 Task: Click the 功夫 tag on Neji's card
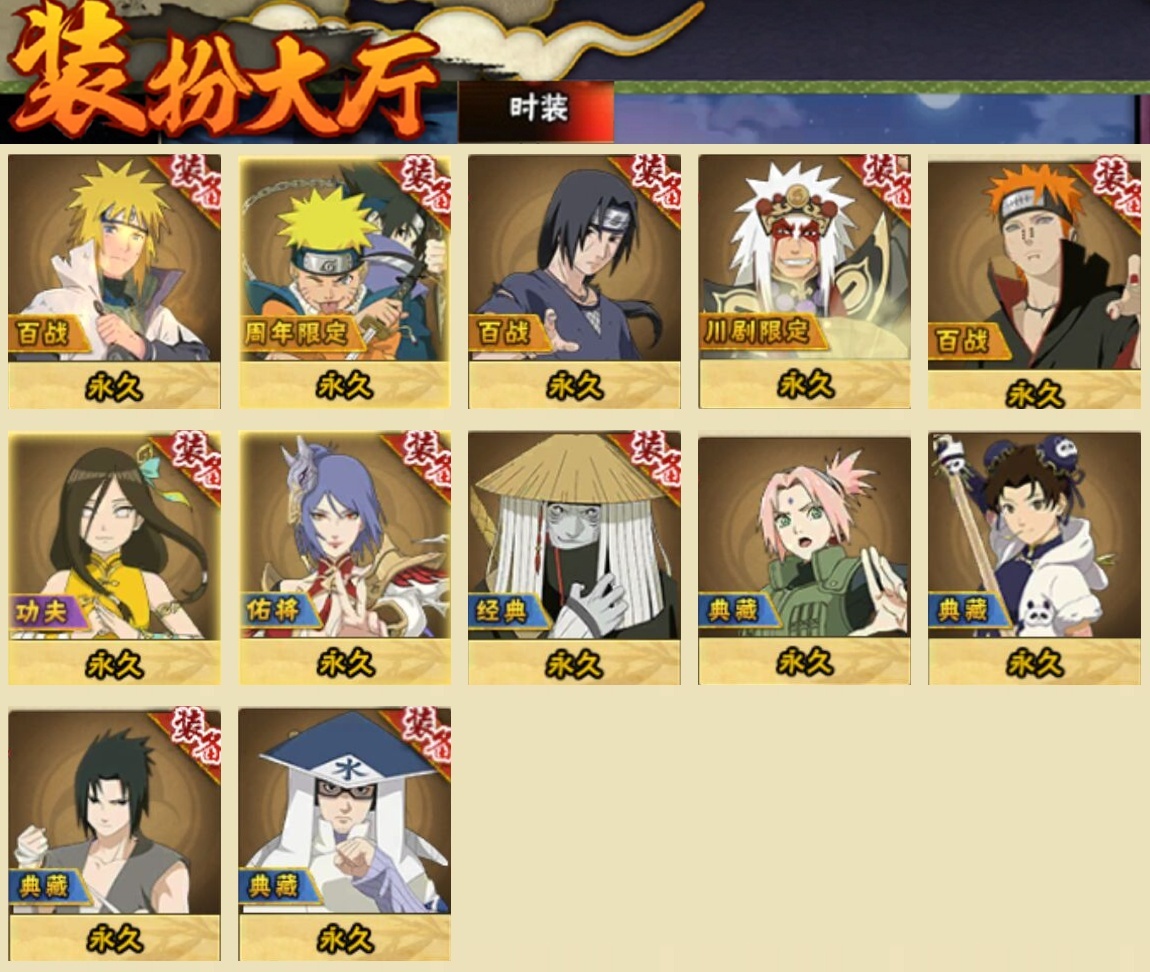click(x=42, y=610)
